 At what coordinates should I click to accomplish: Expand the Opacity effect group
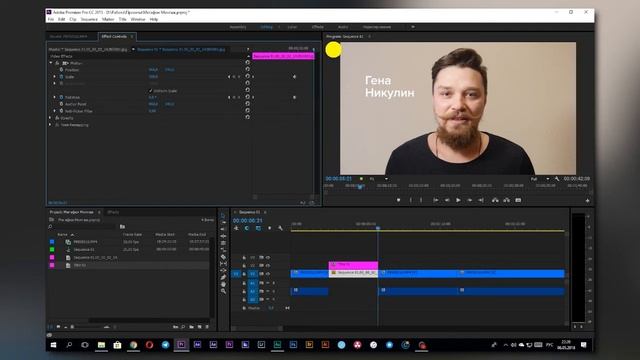coord(51,118)
